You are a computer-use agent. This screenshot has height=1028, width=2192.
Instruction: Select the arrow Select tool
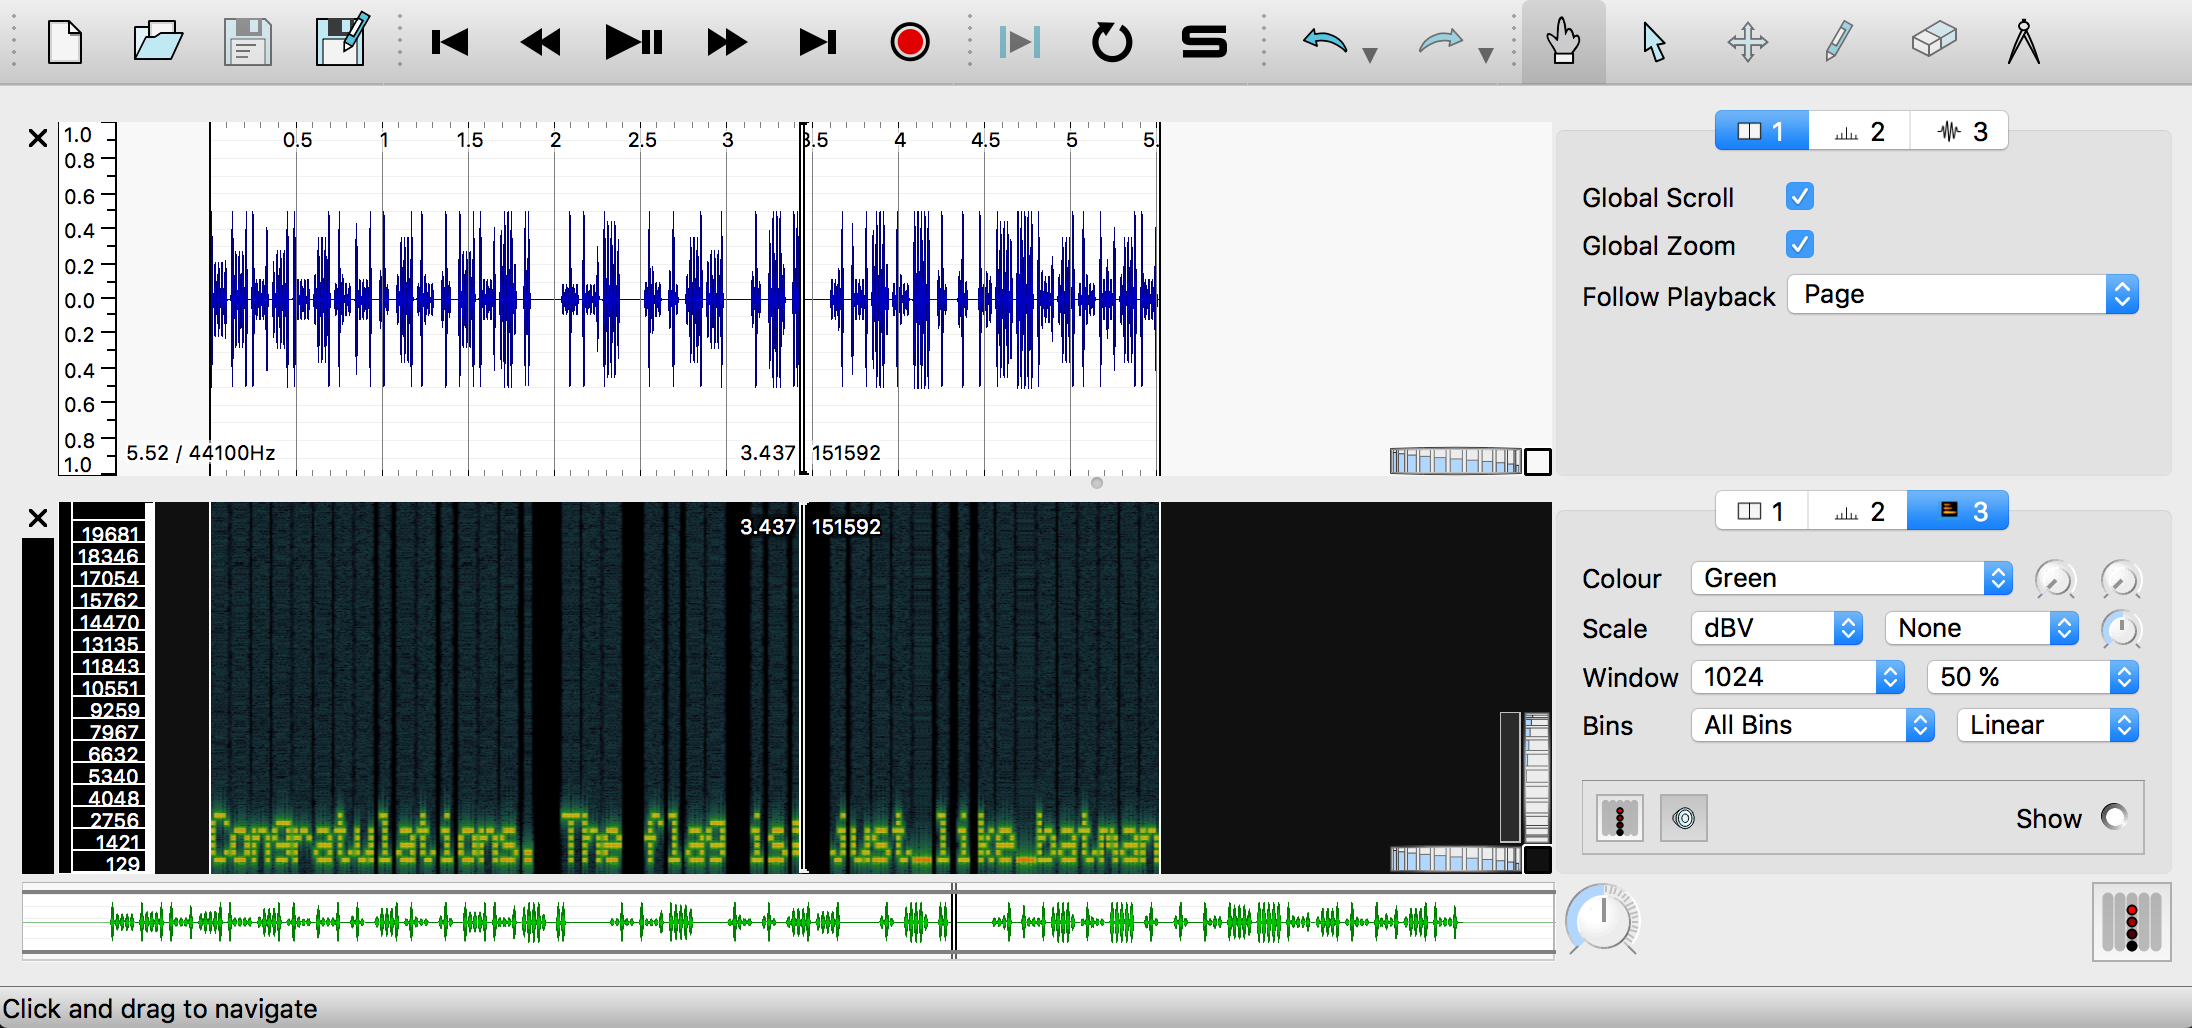pos(1654,43)
